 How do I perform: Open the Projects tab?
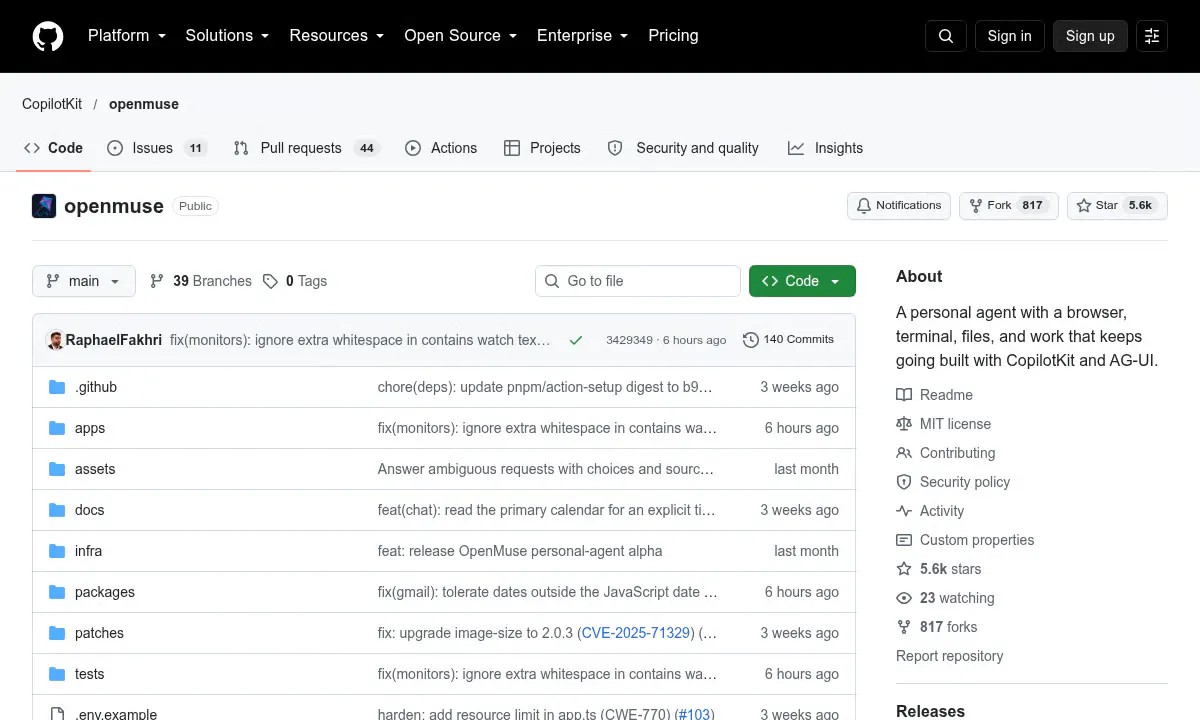coord(542,148)
